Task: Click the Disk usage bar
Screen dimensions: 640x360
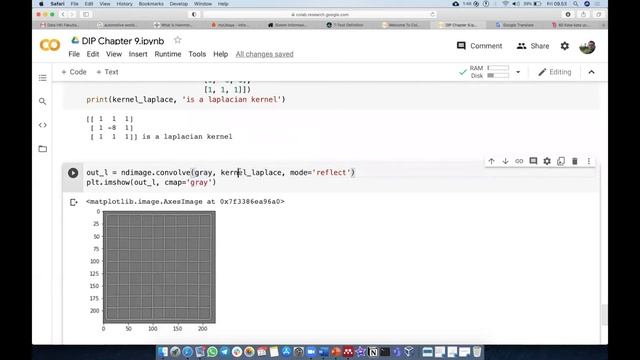Action: [x=498, y=76]
